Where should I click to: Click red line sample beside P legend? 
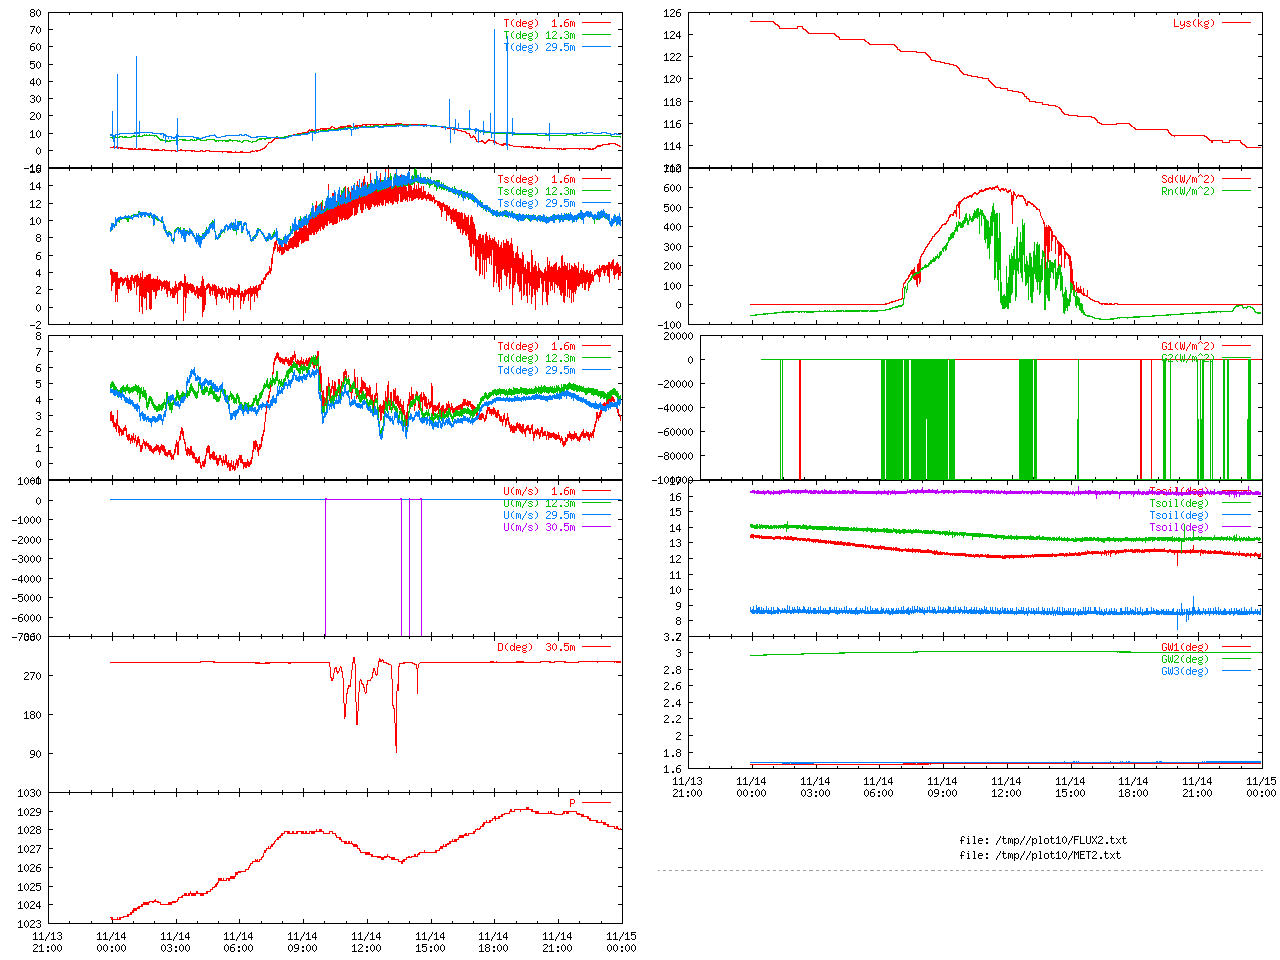(x=596, y=803)
